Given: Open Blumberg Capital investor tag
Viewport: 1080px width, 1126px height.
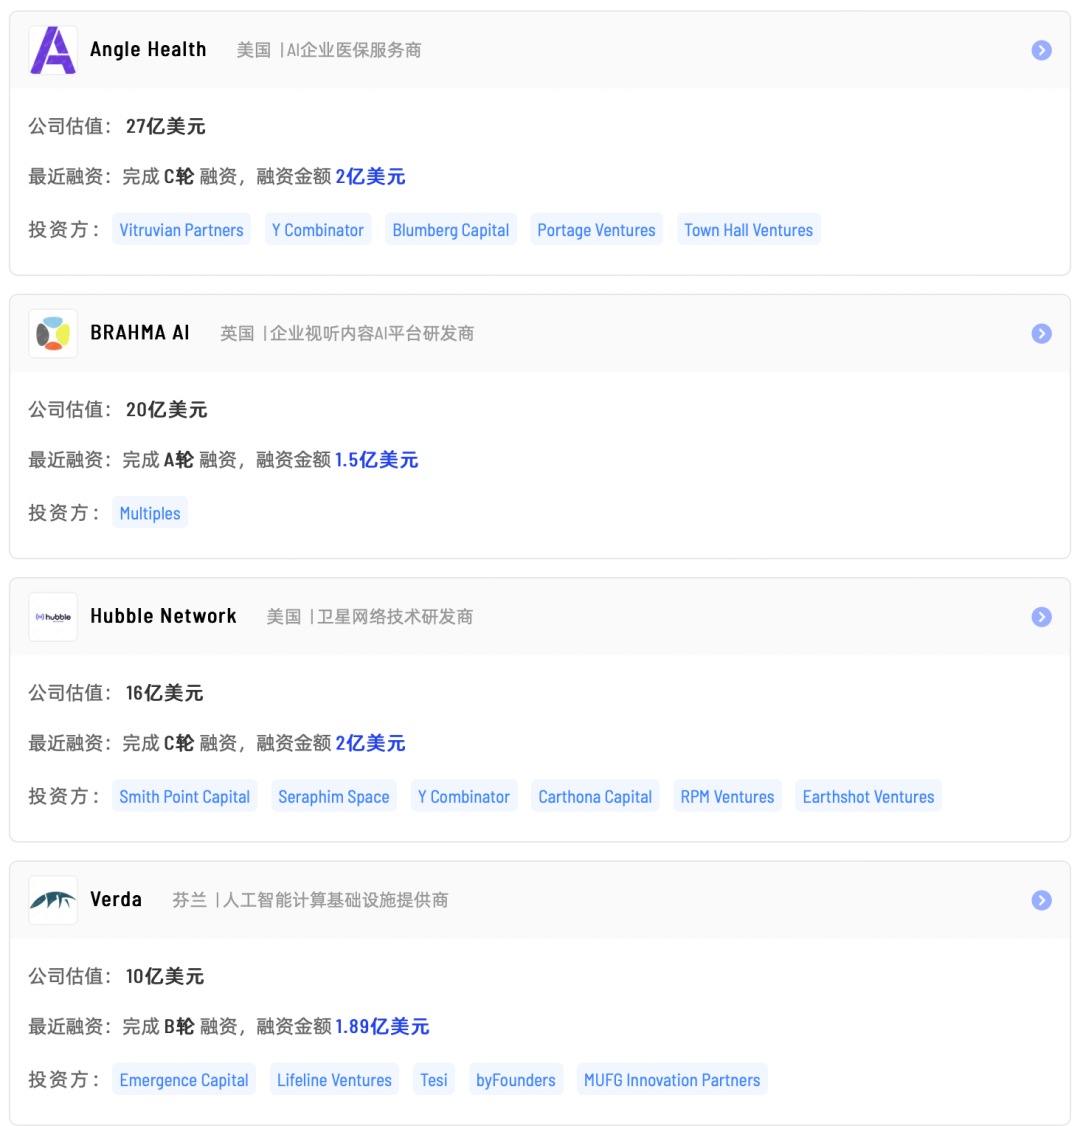Looking at the screenshot, I should tap(451, 230).
